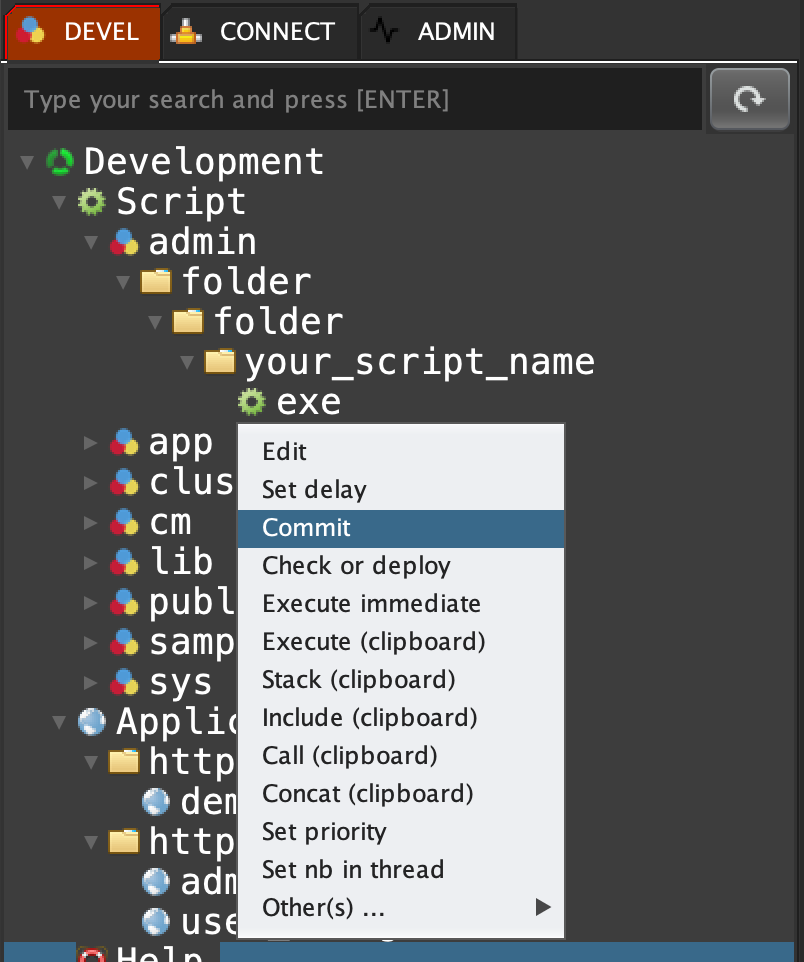Click the green gear icon next to exe

tap(251, 402)
